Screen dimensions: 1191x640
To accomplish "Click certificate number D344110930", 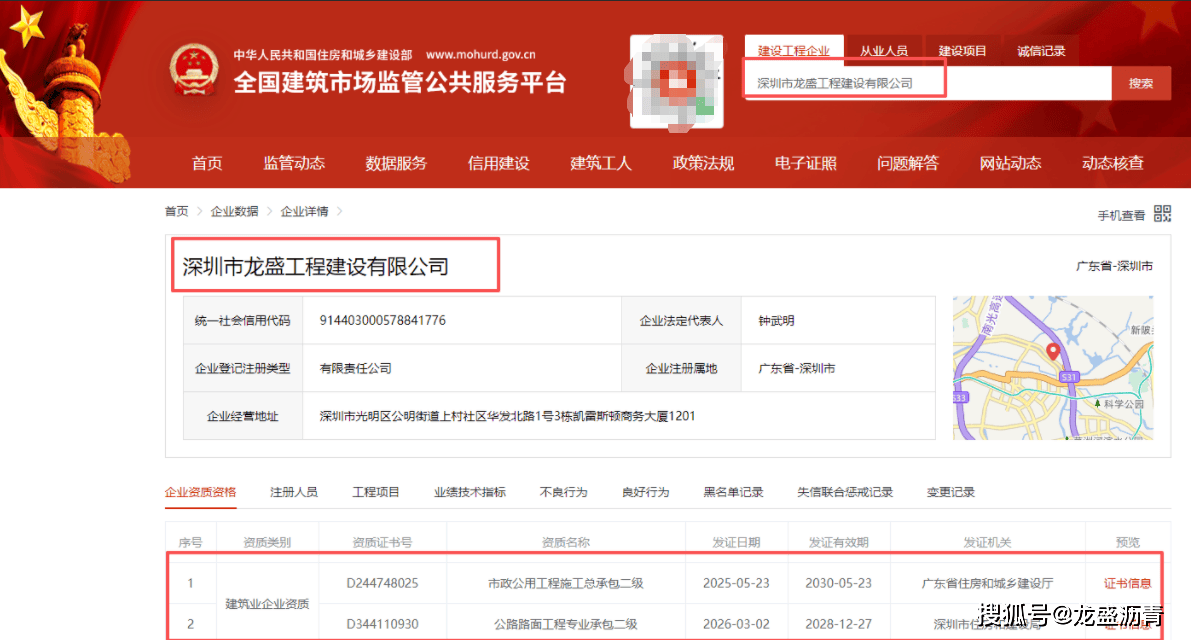I will tap(382, 624).
